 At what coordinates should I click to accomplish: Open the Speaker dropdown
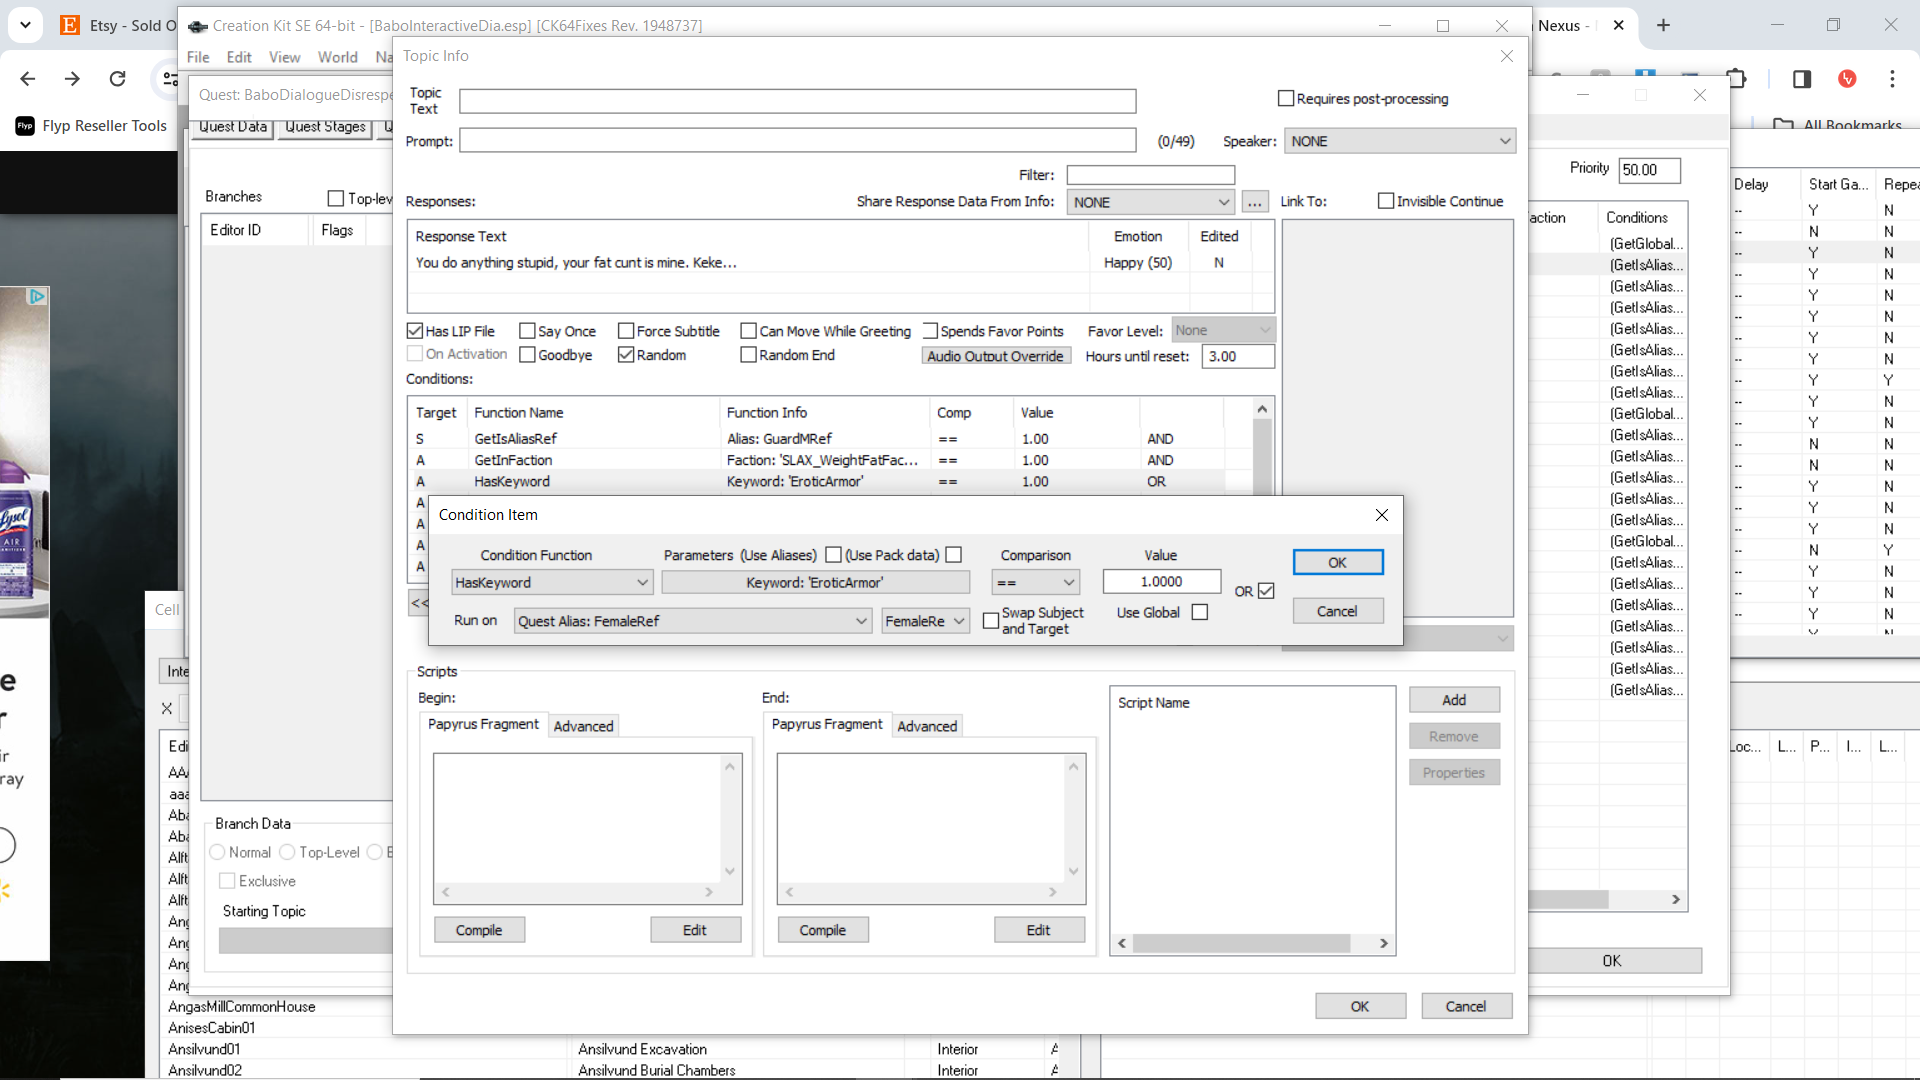click(1400, 141)
